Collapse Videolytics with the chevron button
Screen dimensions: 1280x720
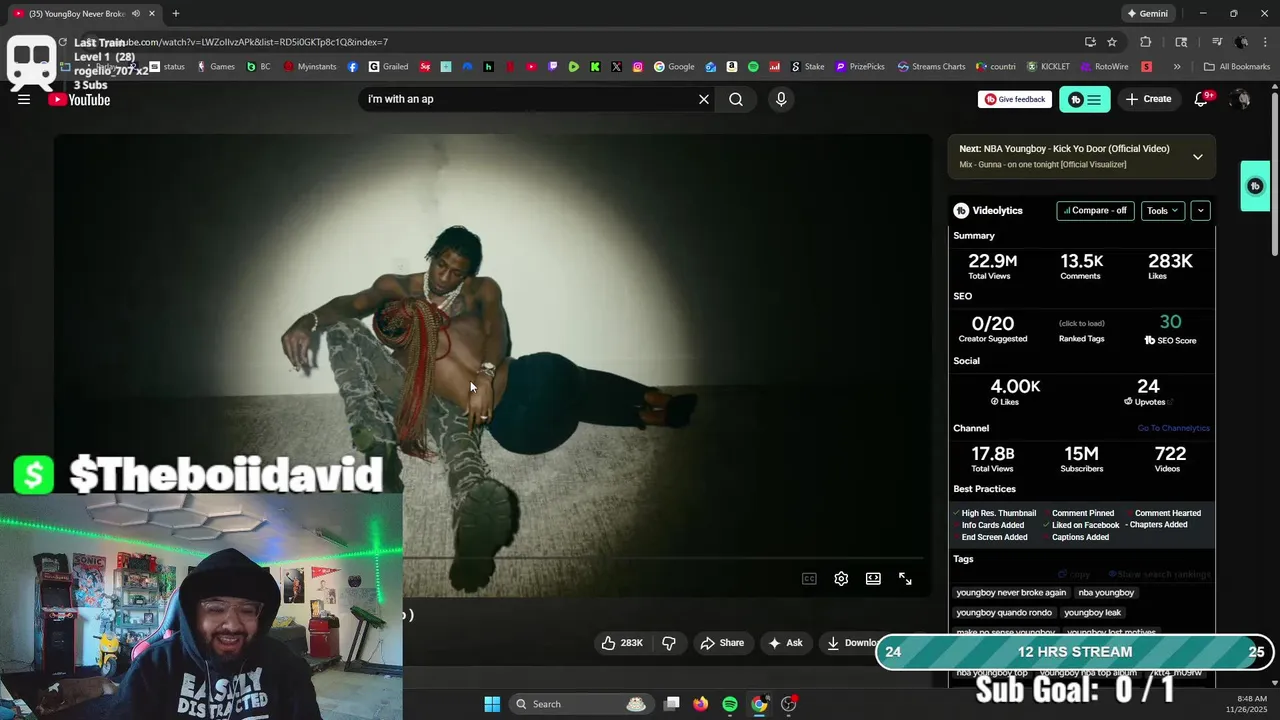point(1201,211)
